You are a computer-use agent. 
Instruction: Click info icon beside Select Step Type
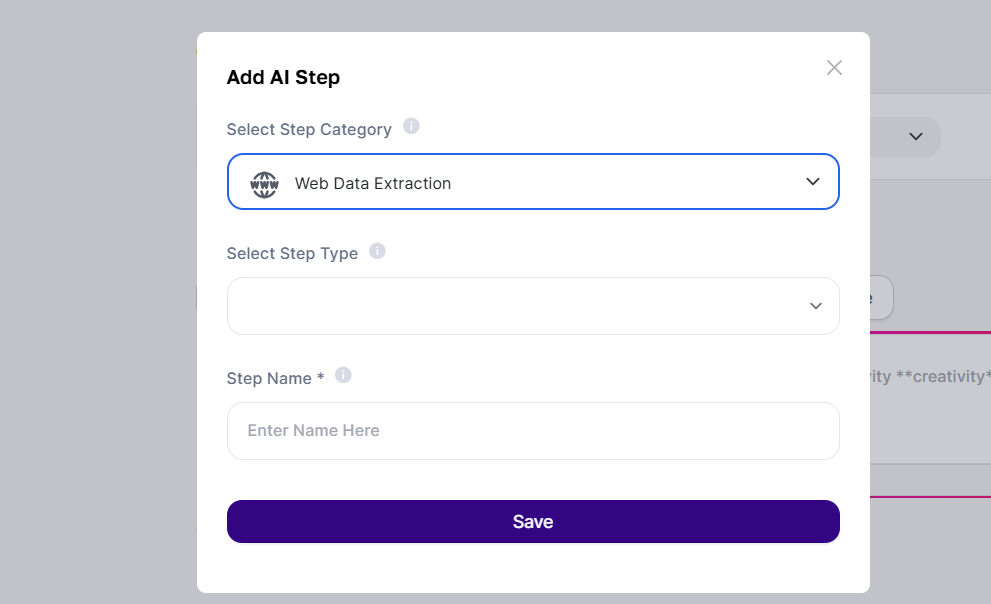click(x=377, y=251)
